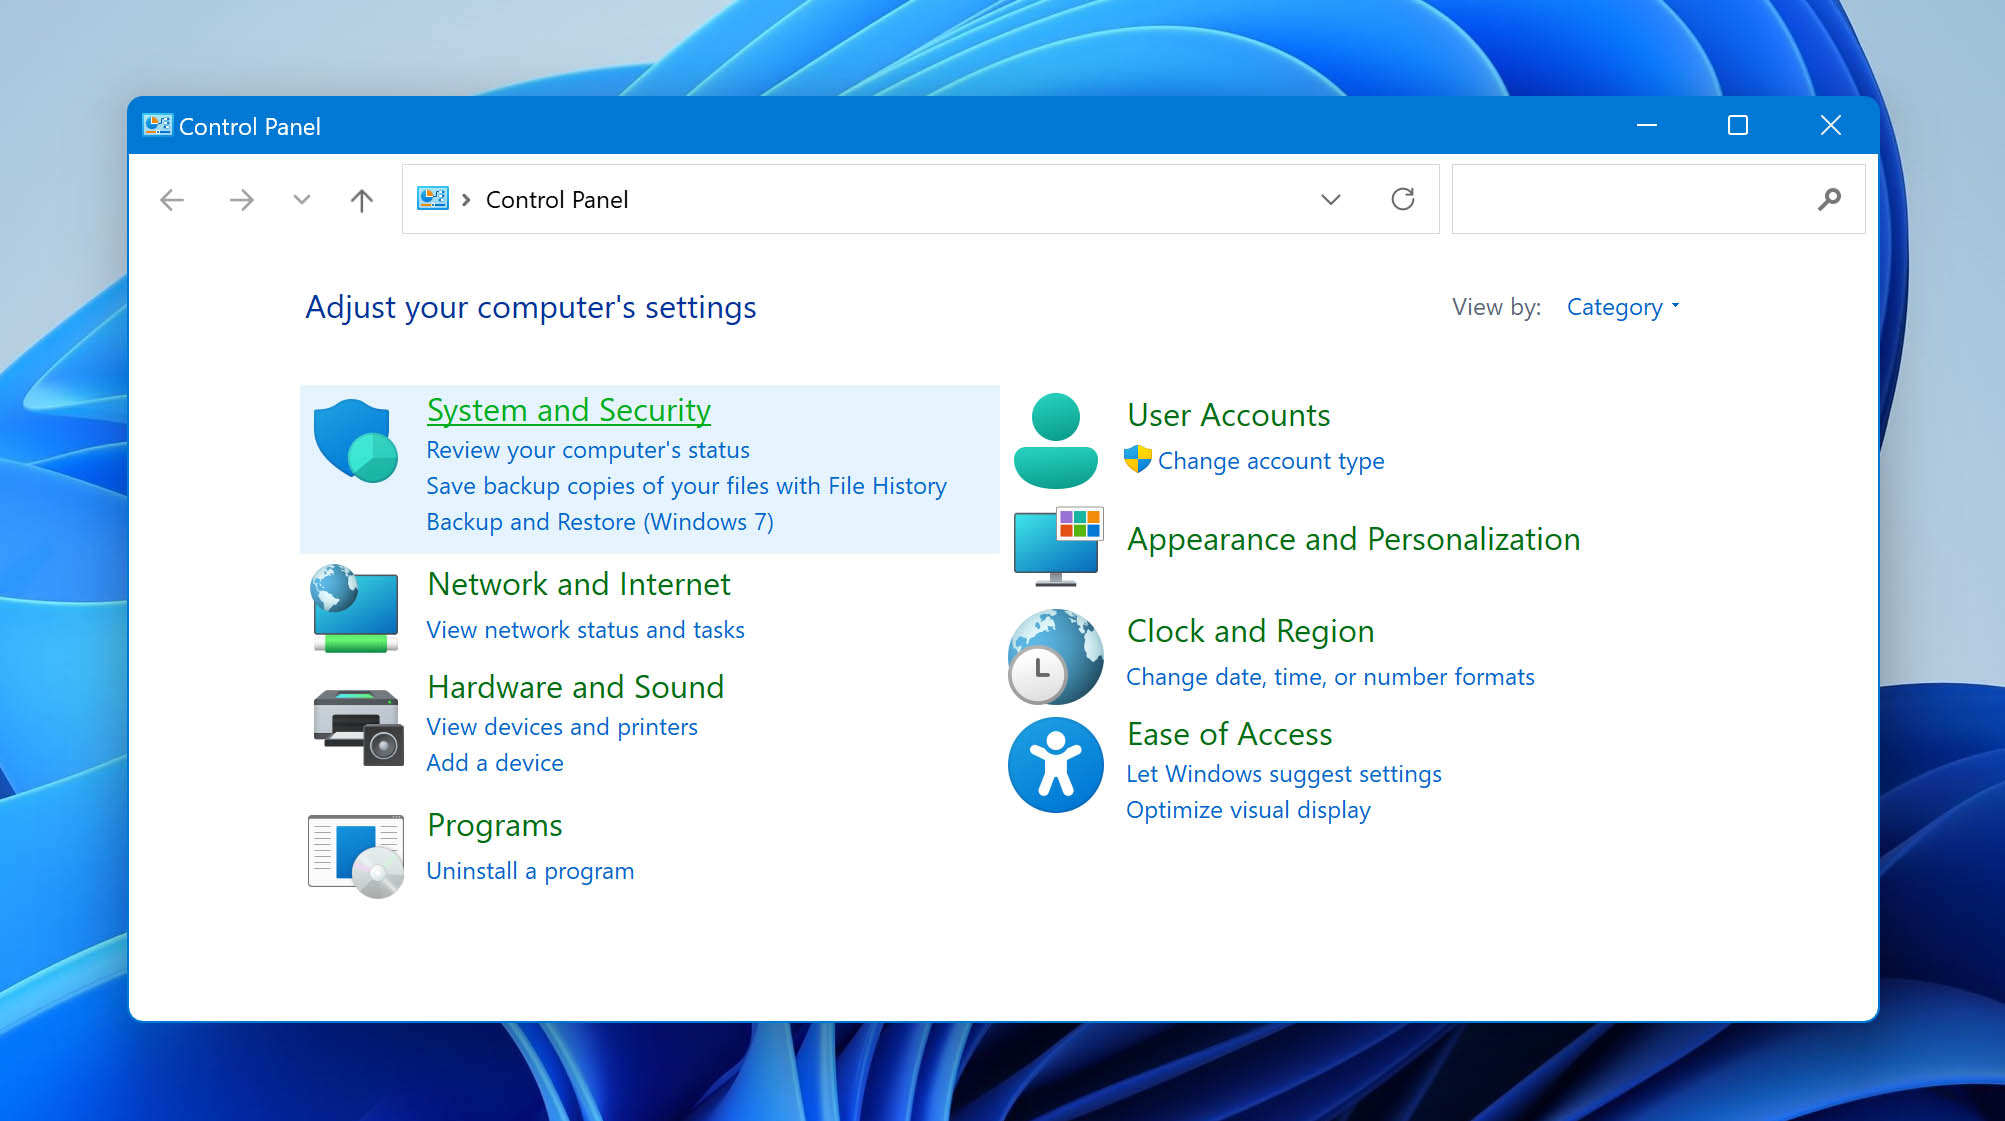Expand the address bar dropdown
This screenshot has height=1121, width=2005.
point(1330,198)
